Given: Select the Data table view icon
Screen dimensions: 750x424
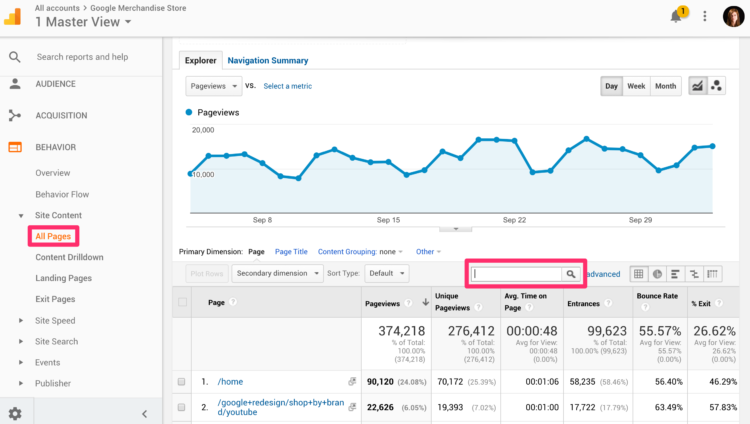Looking at the screenshot, I should [x=639, y=274].
